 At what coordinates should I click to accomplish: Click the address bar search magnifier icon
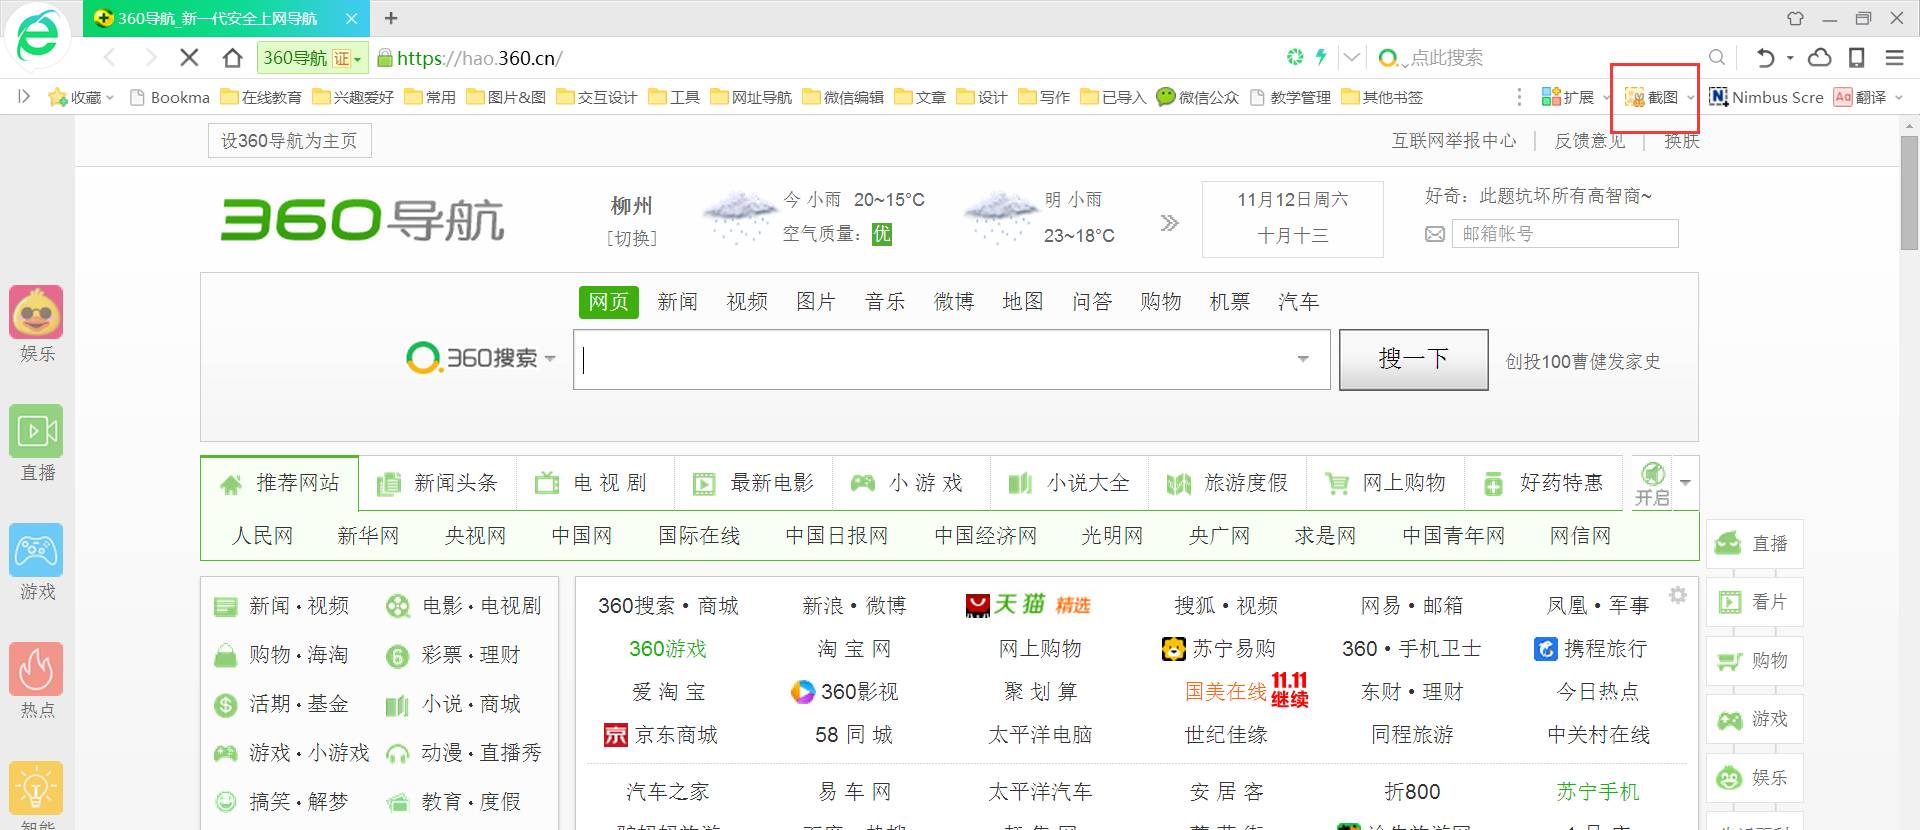[x=1716, y=58]
